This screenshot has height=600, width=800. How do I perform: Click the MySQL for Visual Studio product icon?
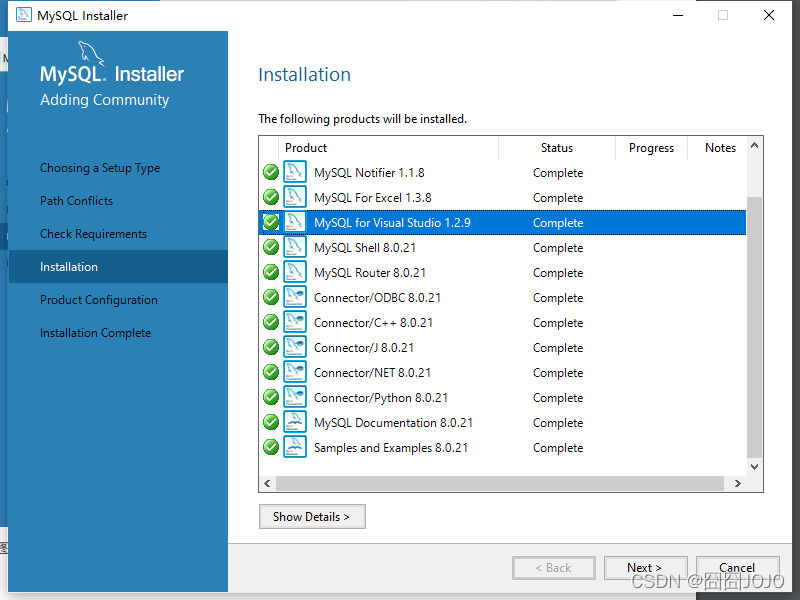(x=295, y=222)
